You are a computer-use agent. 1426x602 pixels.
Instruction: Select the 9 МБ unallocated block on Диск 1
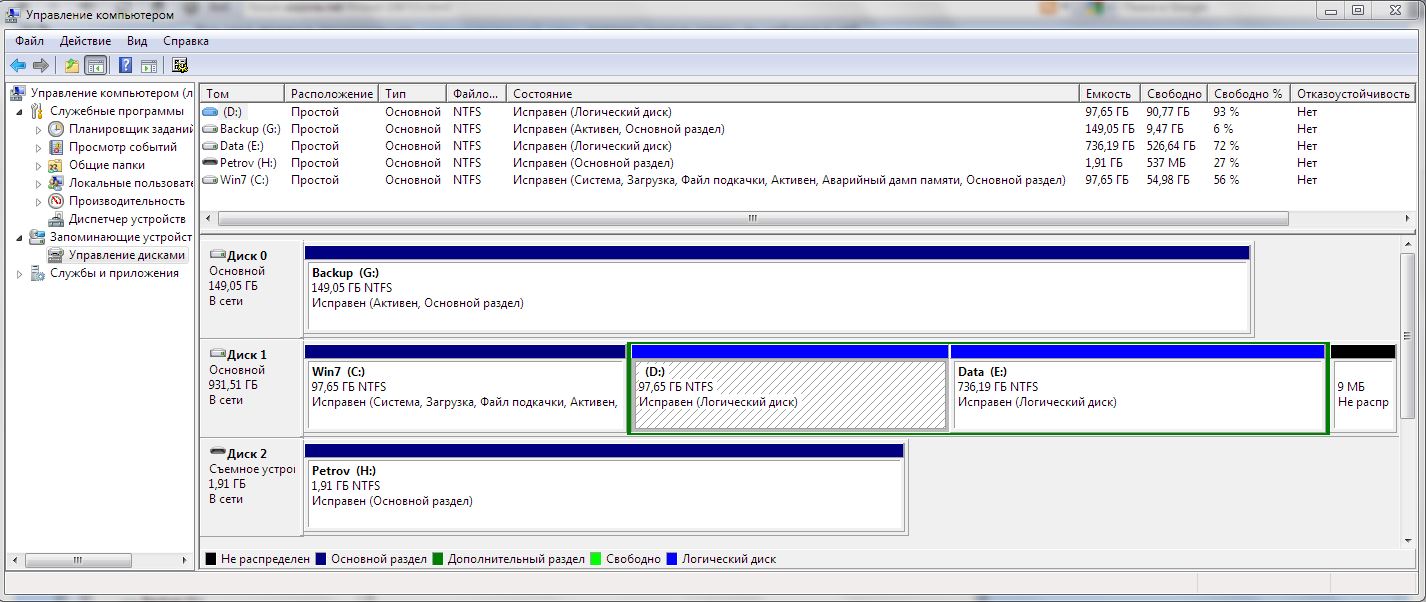click(1363, 388)
